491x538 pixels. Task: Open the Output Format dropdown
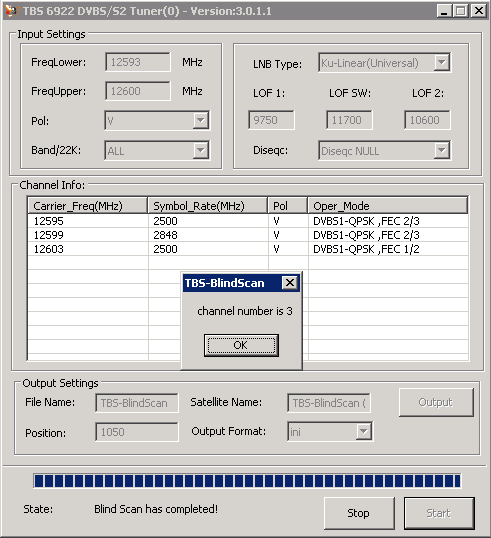(x=364, y=431)
